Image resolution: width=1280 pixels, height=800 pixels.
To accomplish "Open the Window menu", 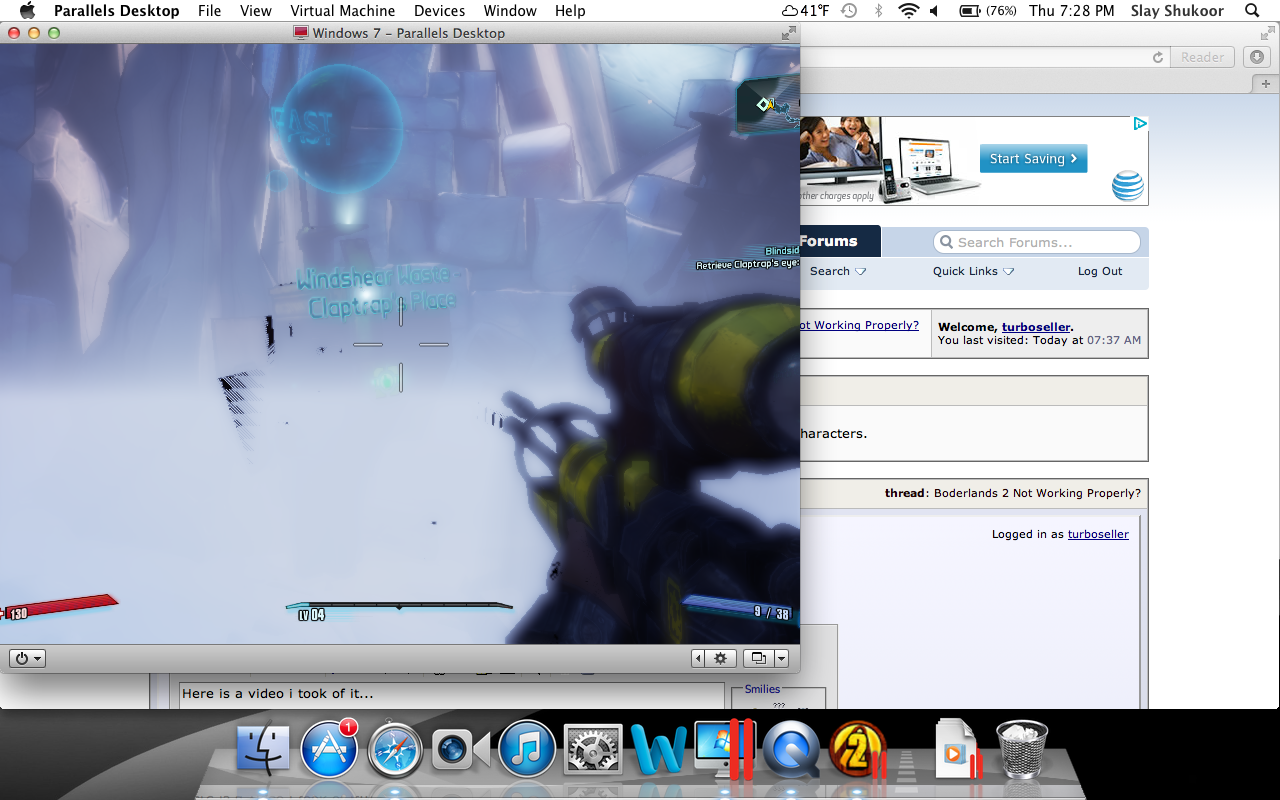I will 510,11.
